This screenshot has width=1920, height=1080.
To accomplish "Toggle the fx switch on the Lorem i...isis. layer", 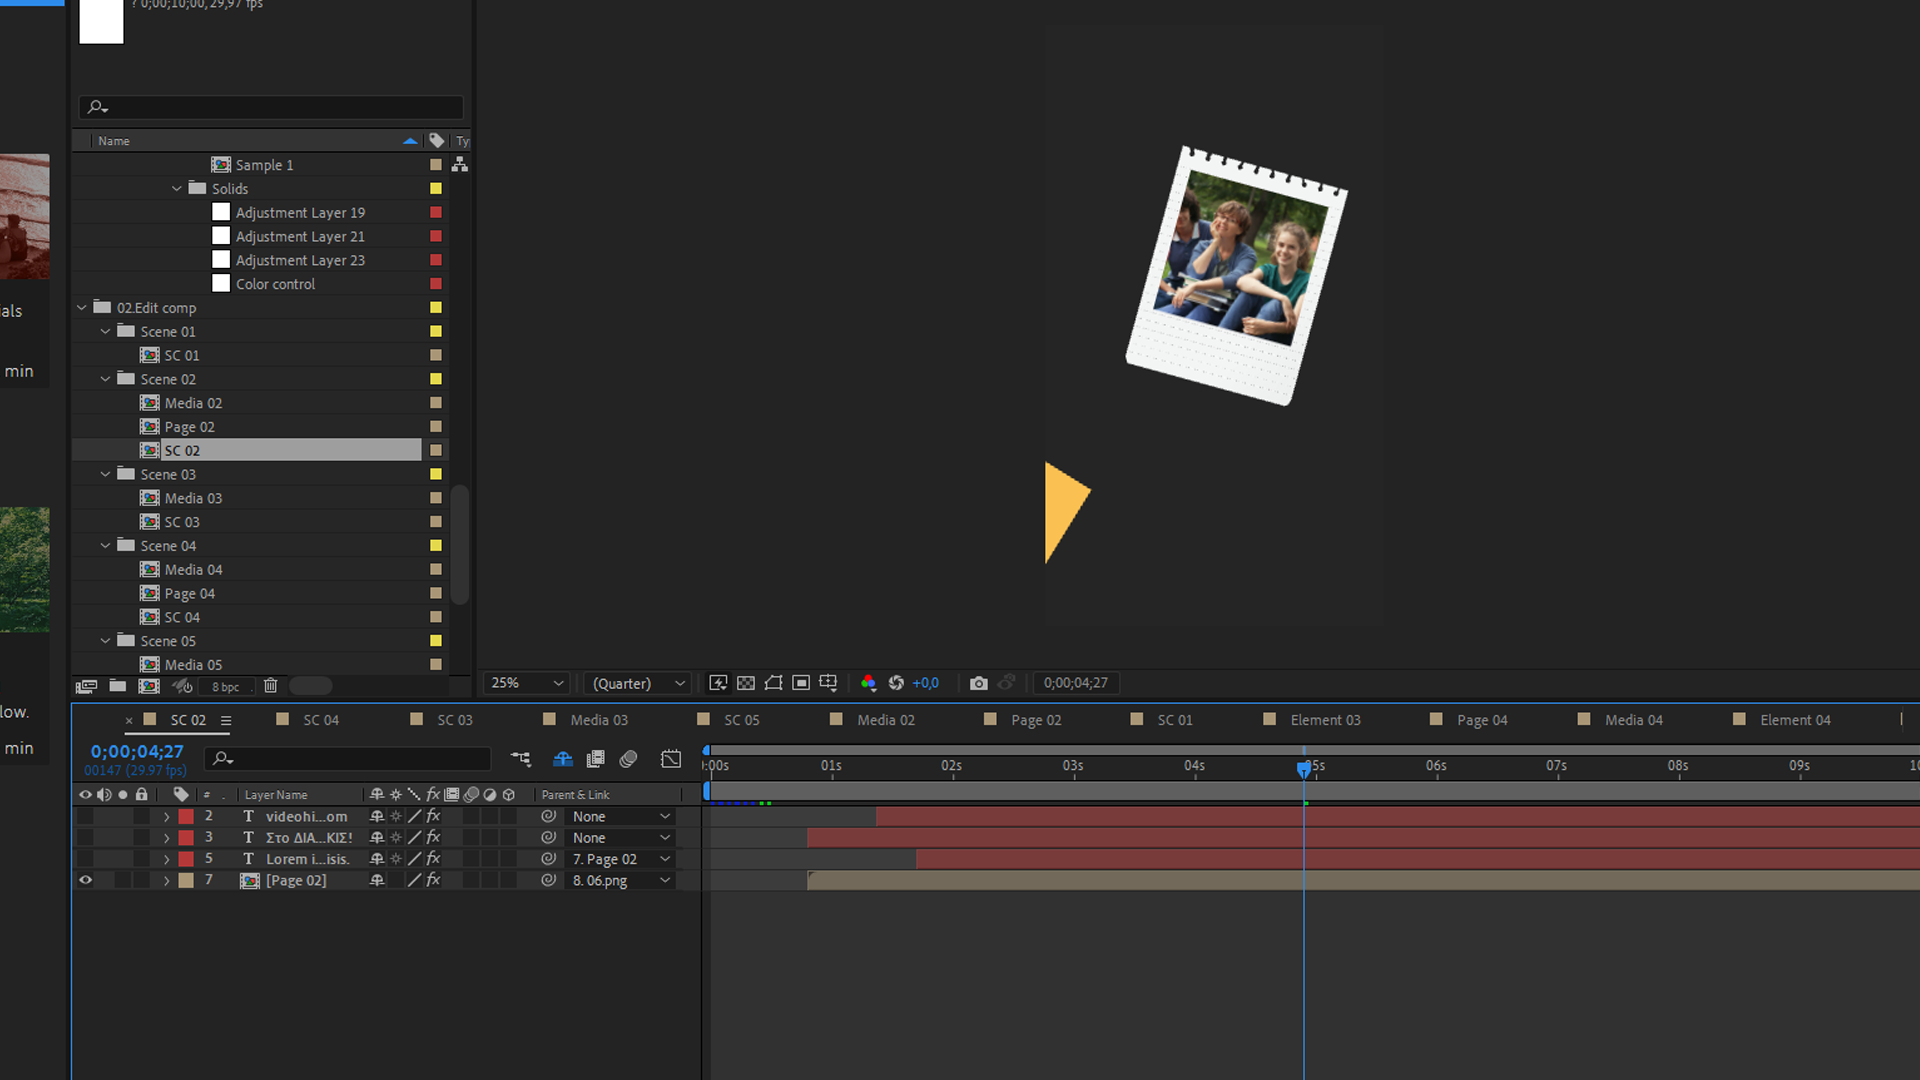I will coord(433,859).
